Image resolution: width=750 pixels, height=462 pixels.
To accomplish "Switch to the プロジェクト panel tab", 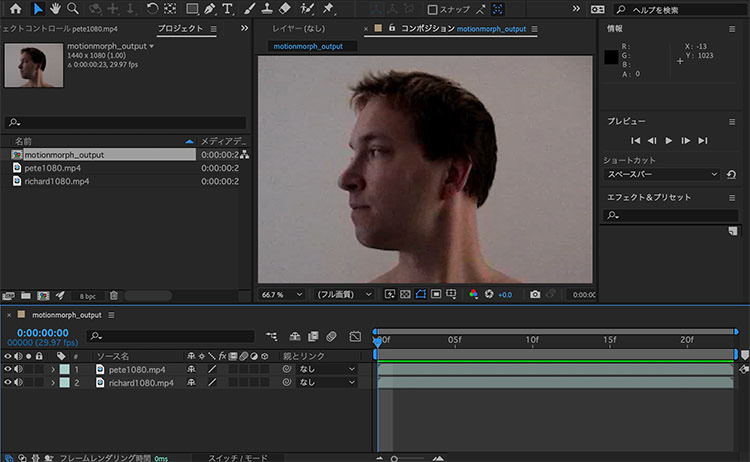I will point(179,29).
